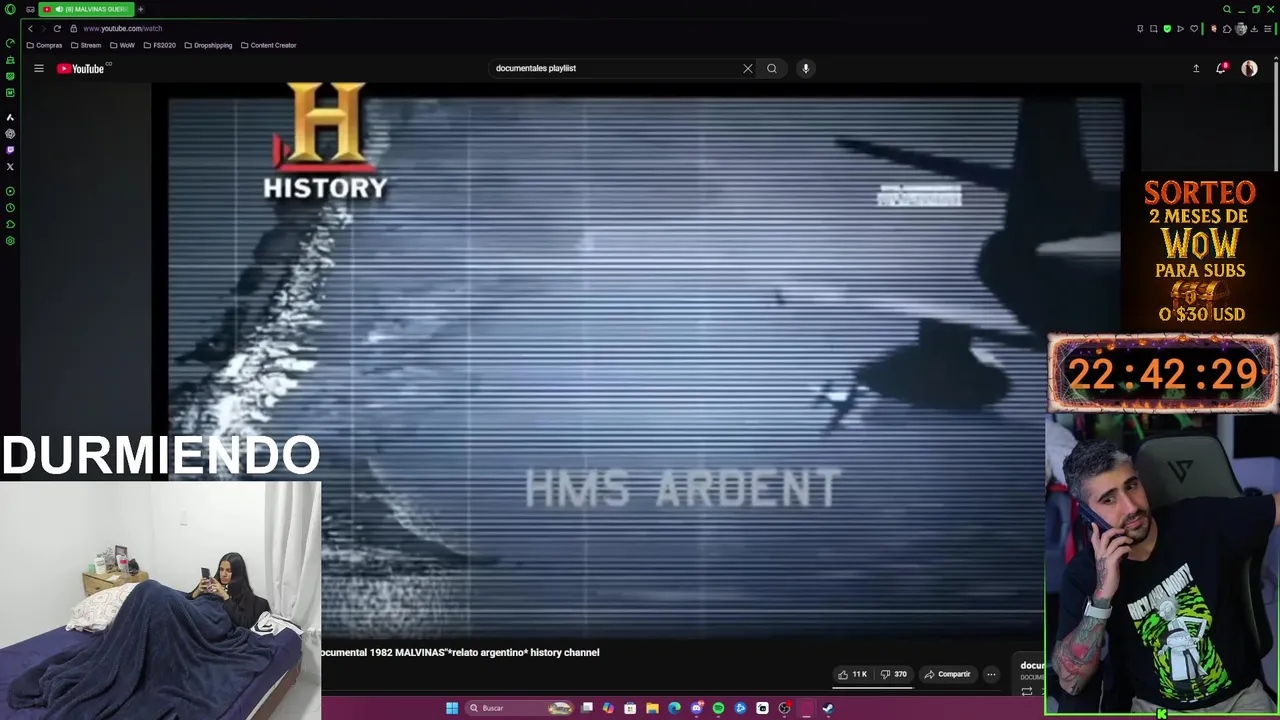Viewport: 1280px width, 720px height.
Task: Click the www.youtube.com/watch address bar
Action: [x=122, y=28]
